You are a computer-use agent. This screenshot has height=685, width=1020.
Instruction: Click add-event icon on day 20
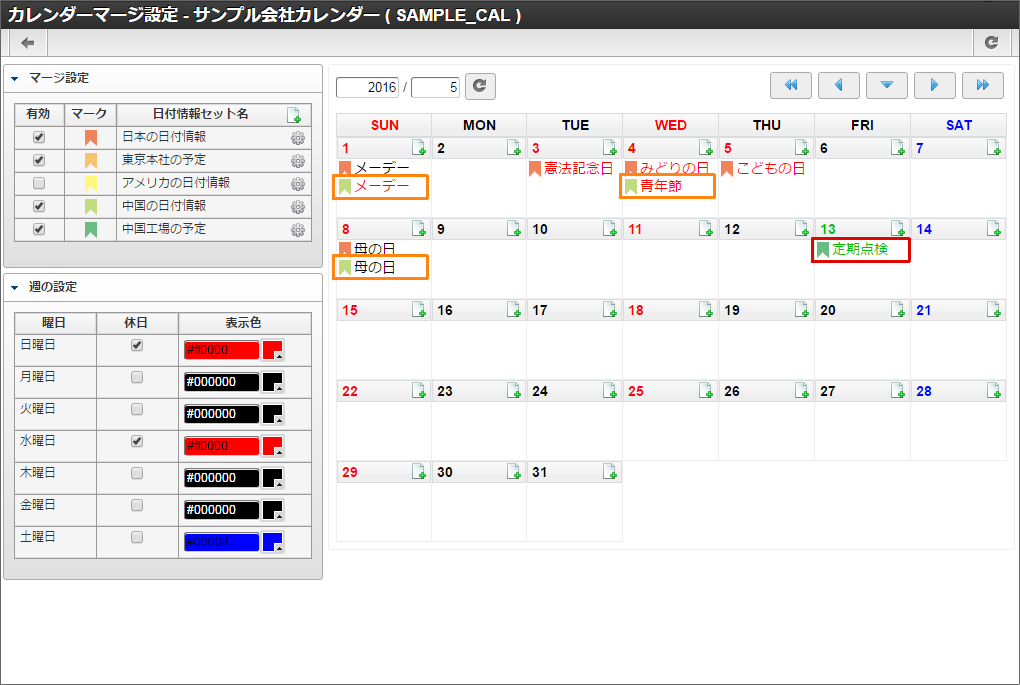point(898,310)
